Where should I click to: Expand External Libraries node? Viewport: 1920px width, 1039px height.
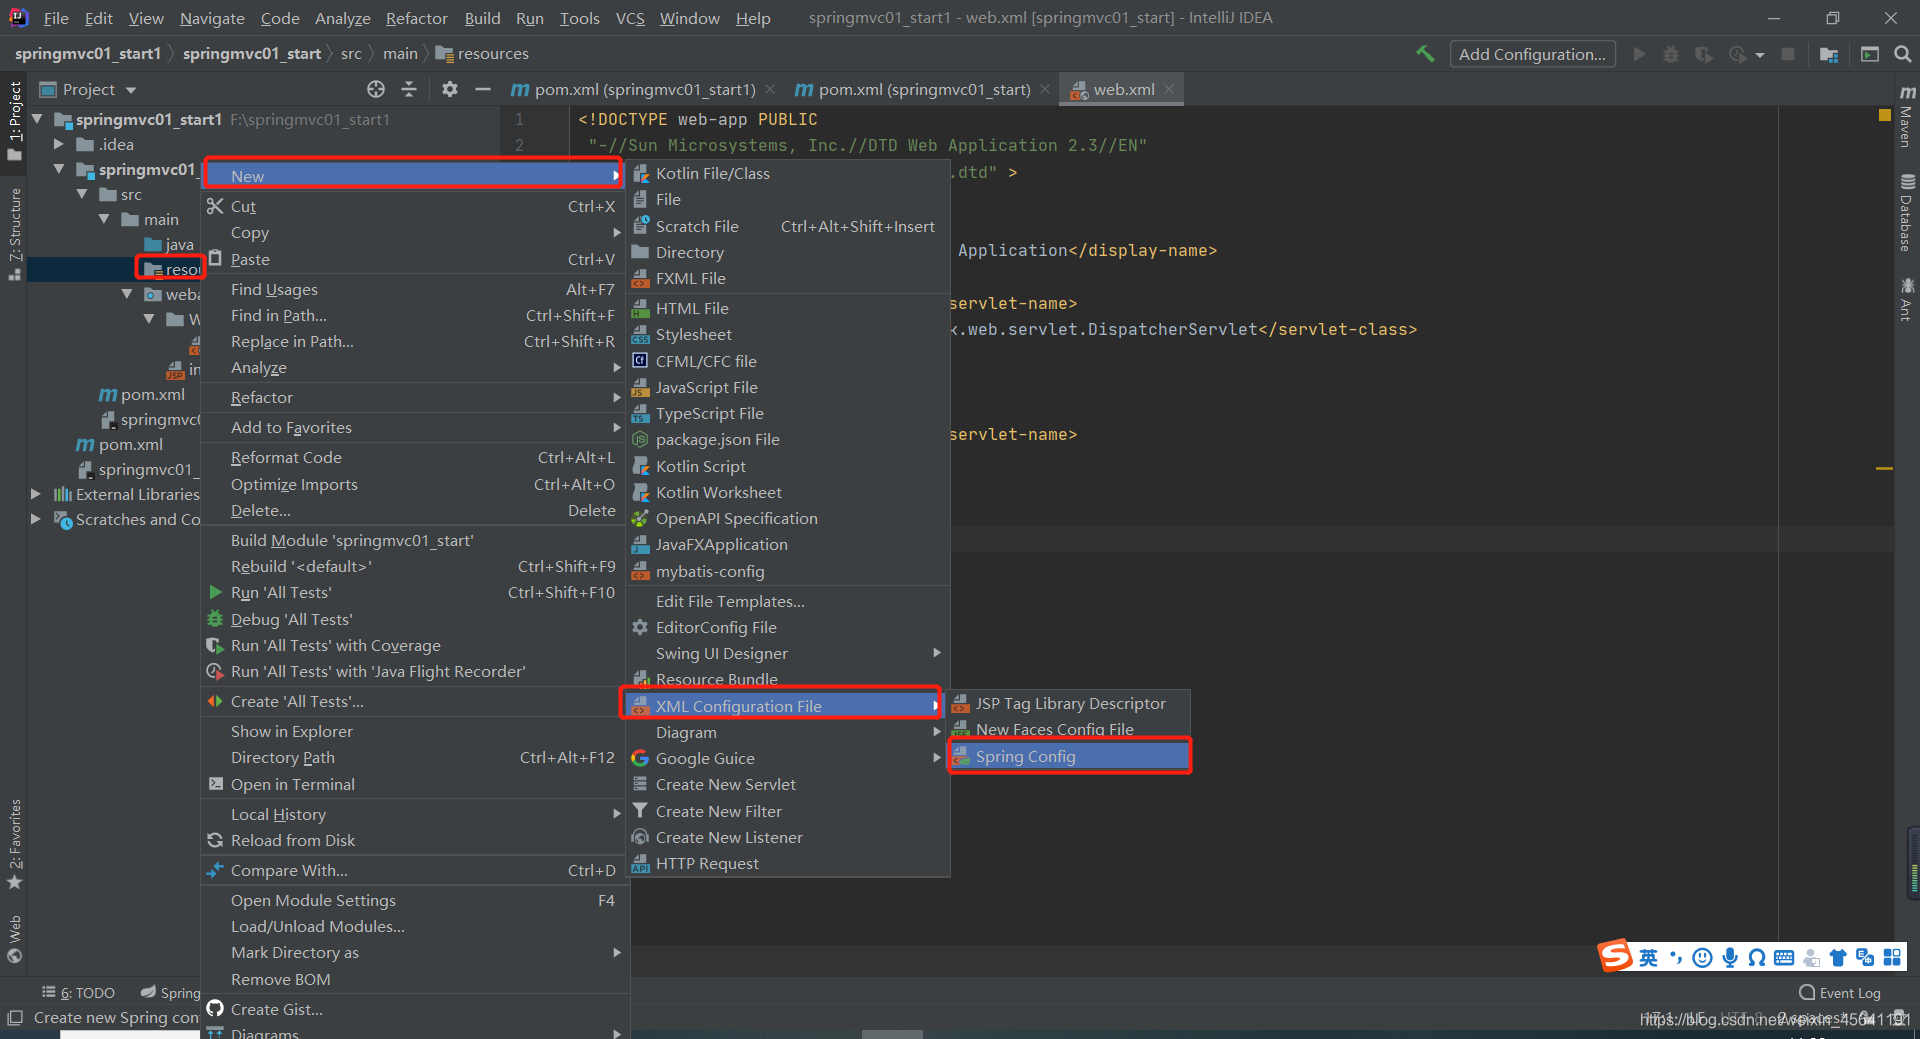(x=36, y=494)
